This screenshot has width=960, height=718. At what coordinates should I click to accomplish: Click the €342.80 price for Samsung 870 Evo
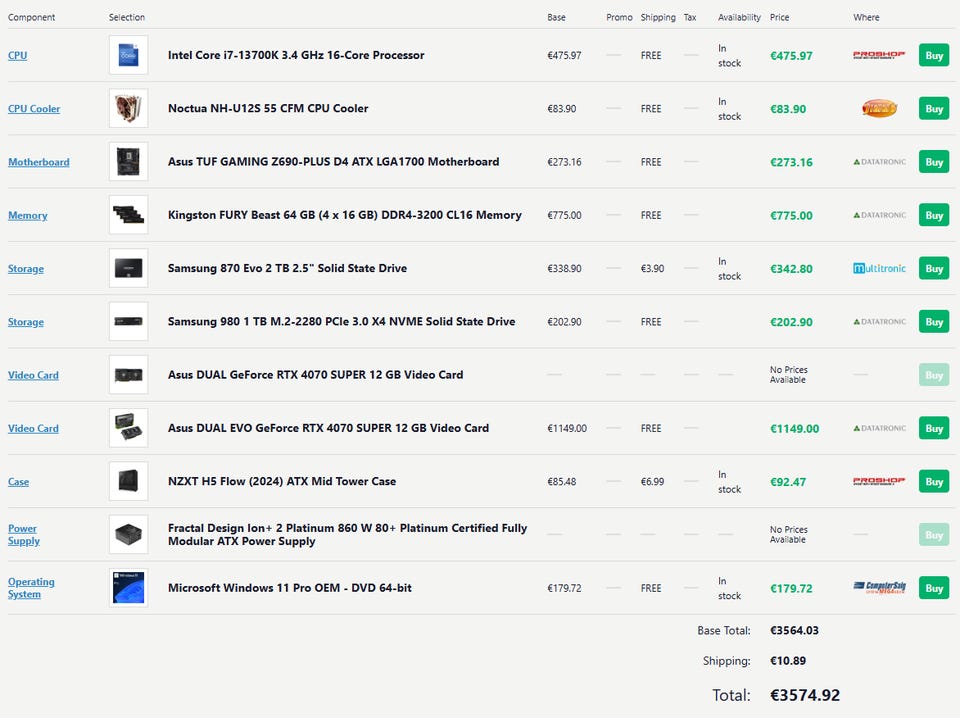791,269
